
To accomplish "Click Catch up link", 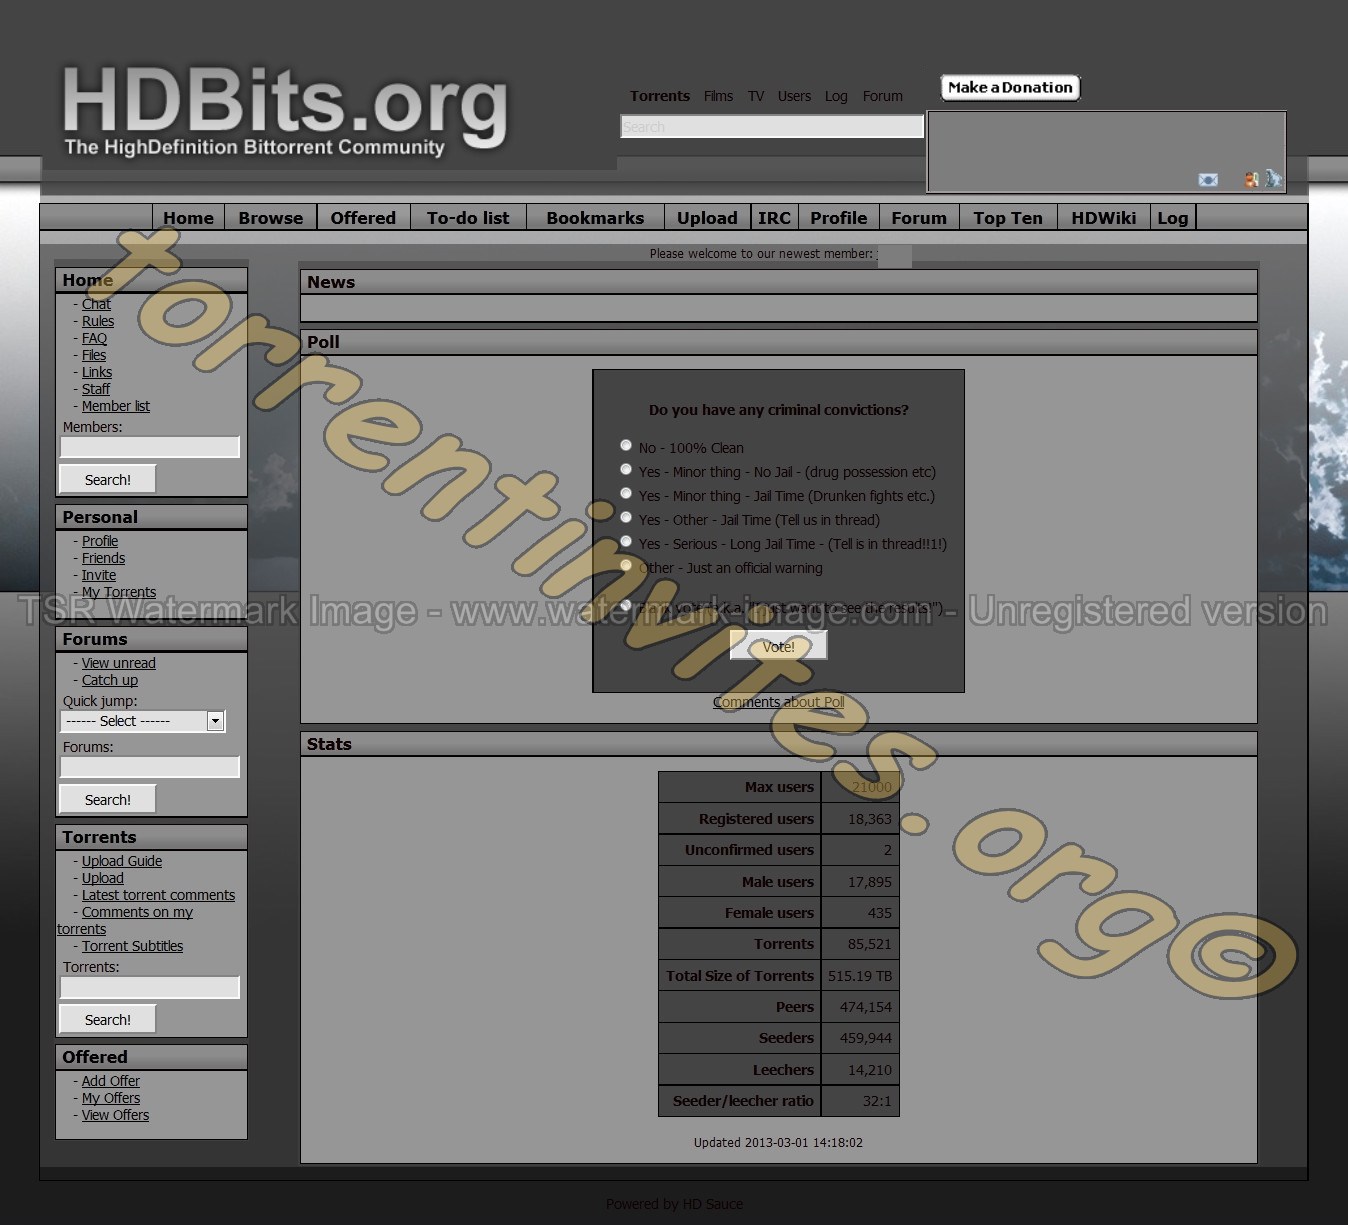I will click(110, 680).
